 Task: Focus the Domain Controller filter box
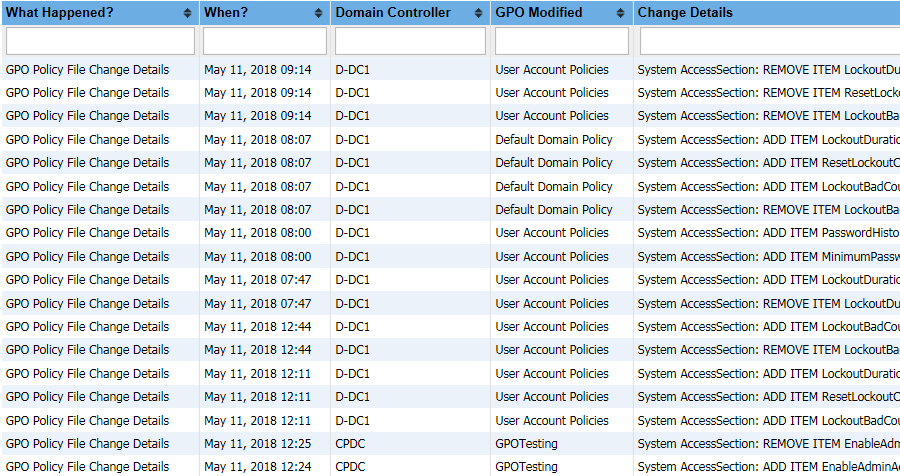tap(410, 41)
